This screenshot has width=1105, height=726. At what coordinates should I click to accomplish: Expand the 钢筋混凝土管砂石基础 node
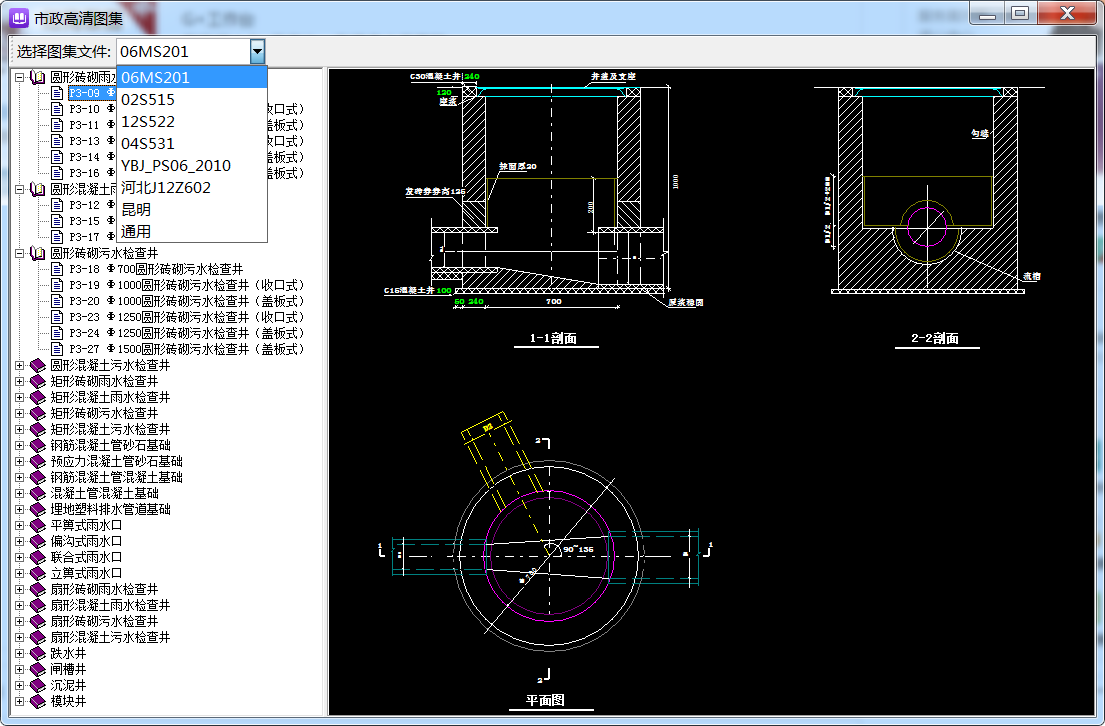[x=20, y=445]
